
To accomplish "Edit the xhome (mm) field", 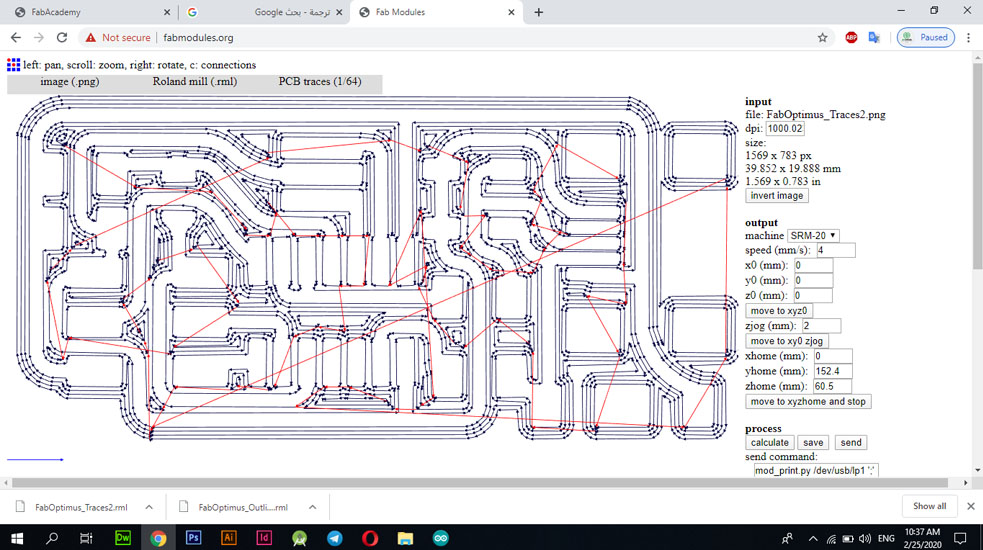I will [x=833, y=356].
